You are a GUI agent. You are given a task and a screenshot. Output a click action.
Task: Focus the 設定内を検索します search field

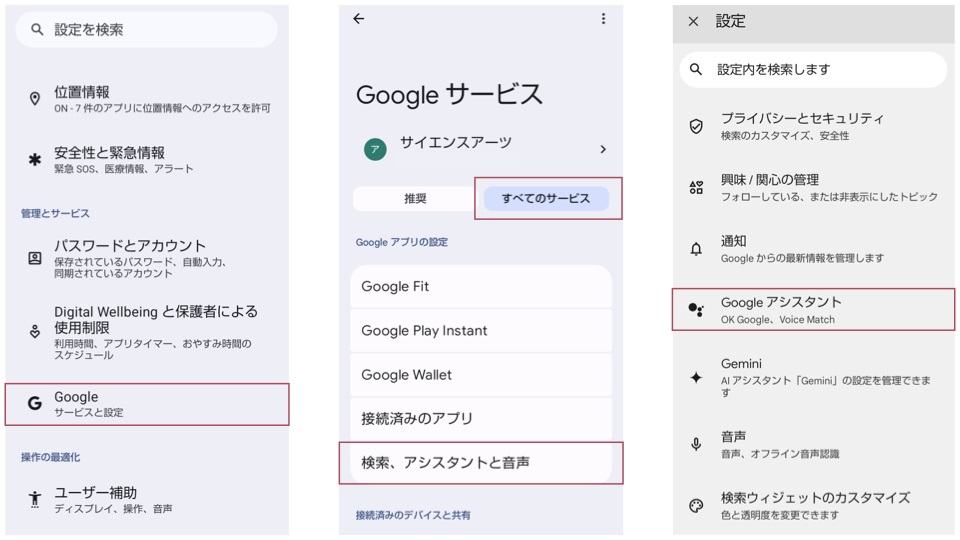point(813,69)
